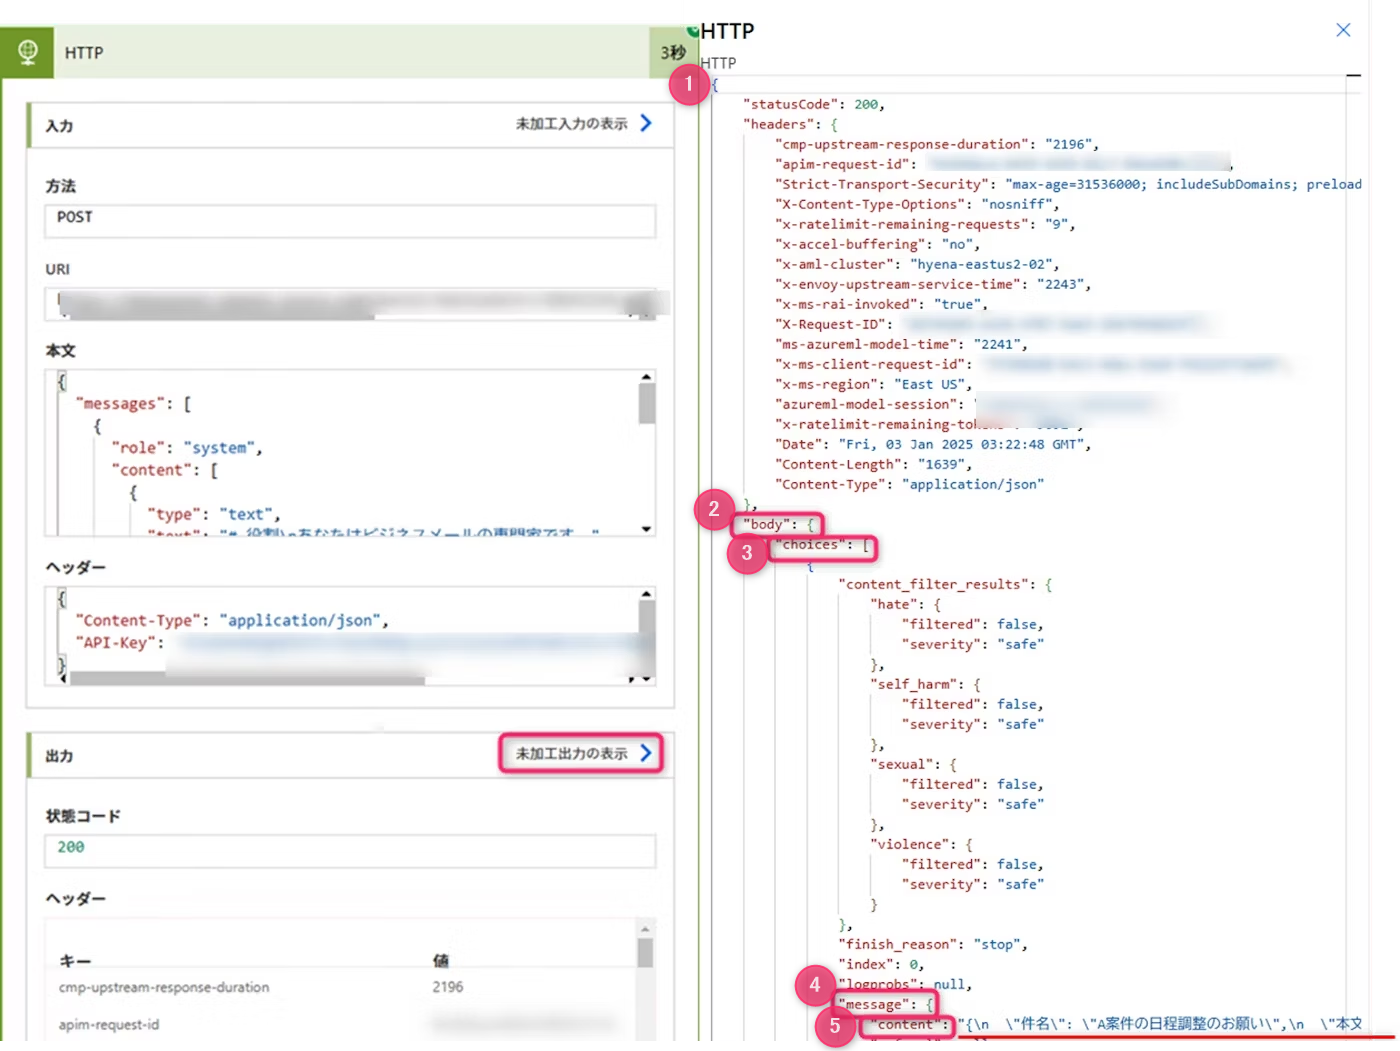This screenshot has height=1051, width=1400.
Task: Expand raw outputs via the highlighted chevron
Action: pyautogui.click(x=647, y=753)
